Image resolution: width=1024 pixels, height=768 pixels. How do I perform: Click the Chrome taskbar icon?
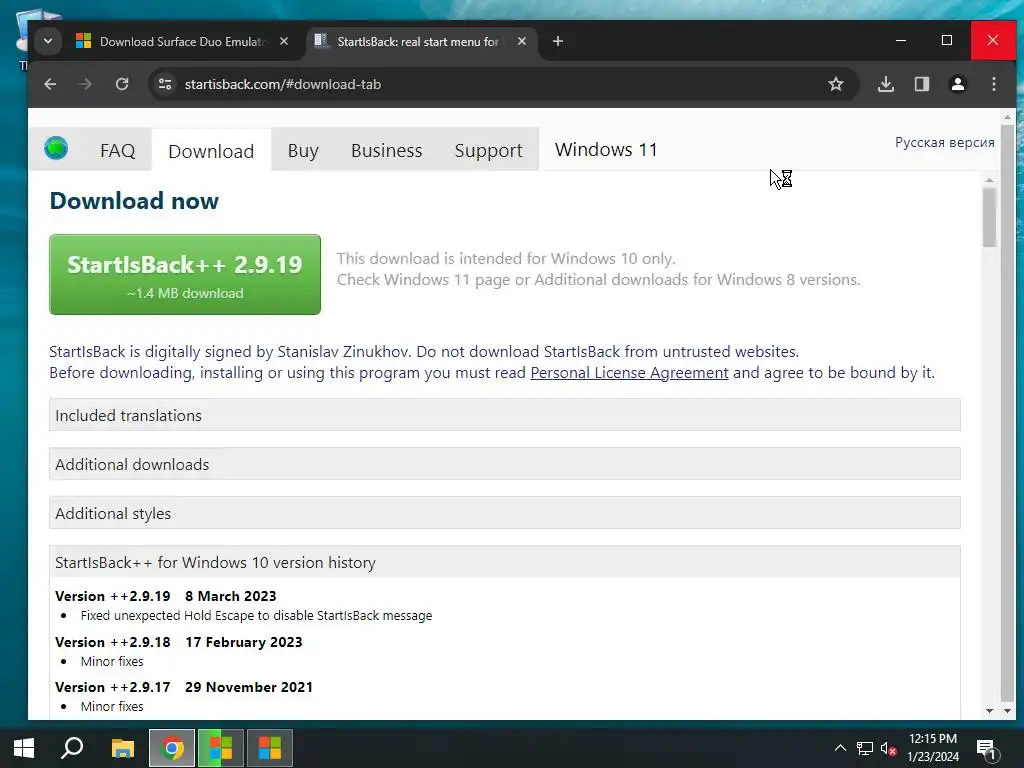point(172,748)
